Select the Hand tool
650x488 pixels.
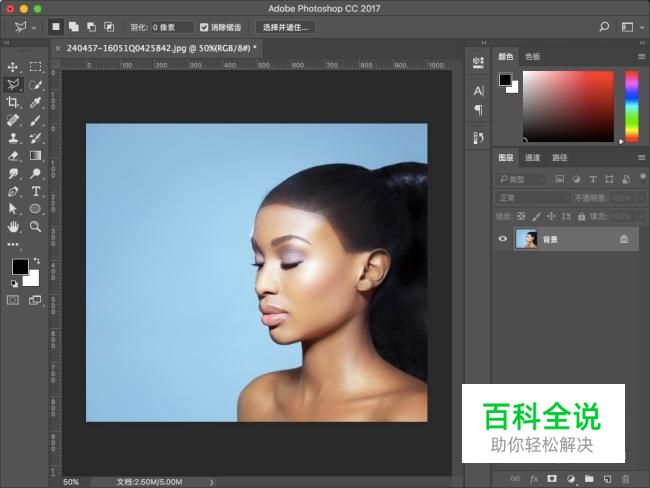click(x=13, y=226)
